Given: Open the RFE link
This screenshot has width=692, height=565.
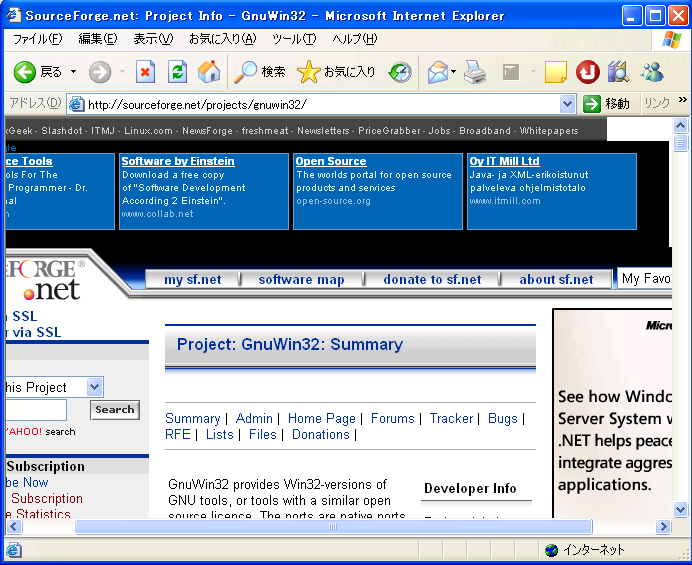Looking at the screenshot, I should coord(177,434).
